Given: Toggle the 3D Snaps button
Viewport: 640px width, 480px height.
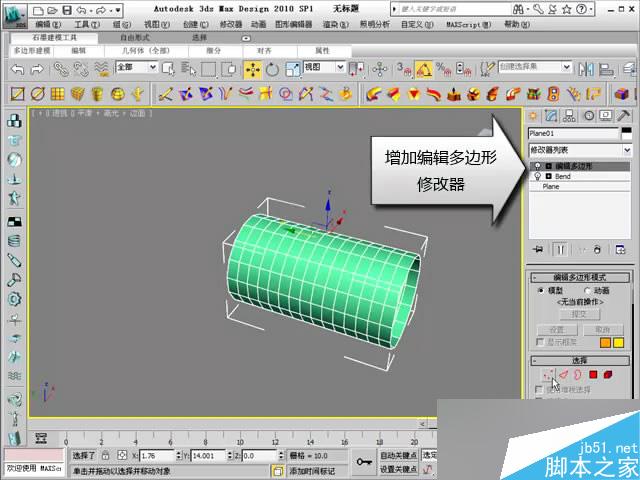Looking at the screenshot, I should (404, 69).
